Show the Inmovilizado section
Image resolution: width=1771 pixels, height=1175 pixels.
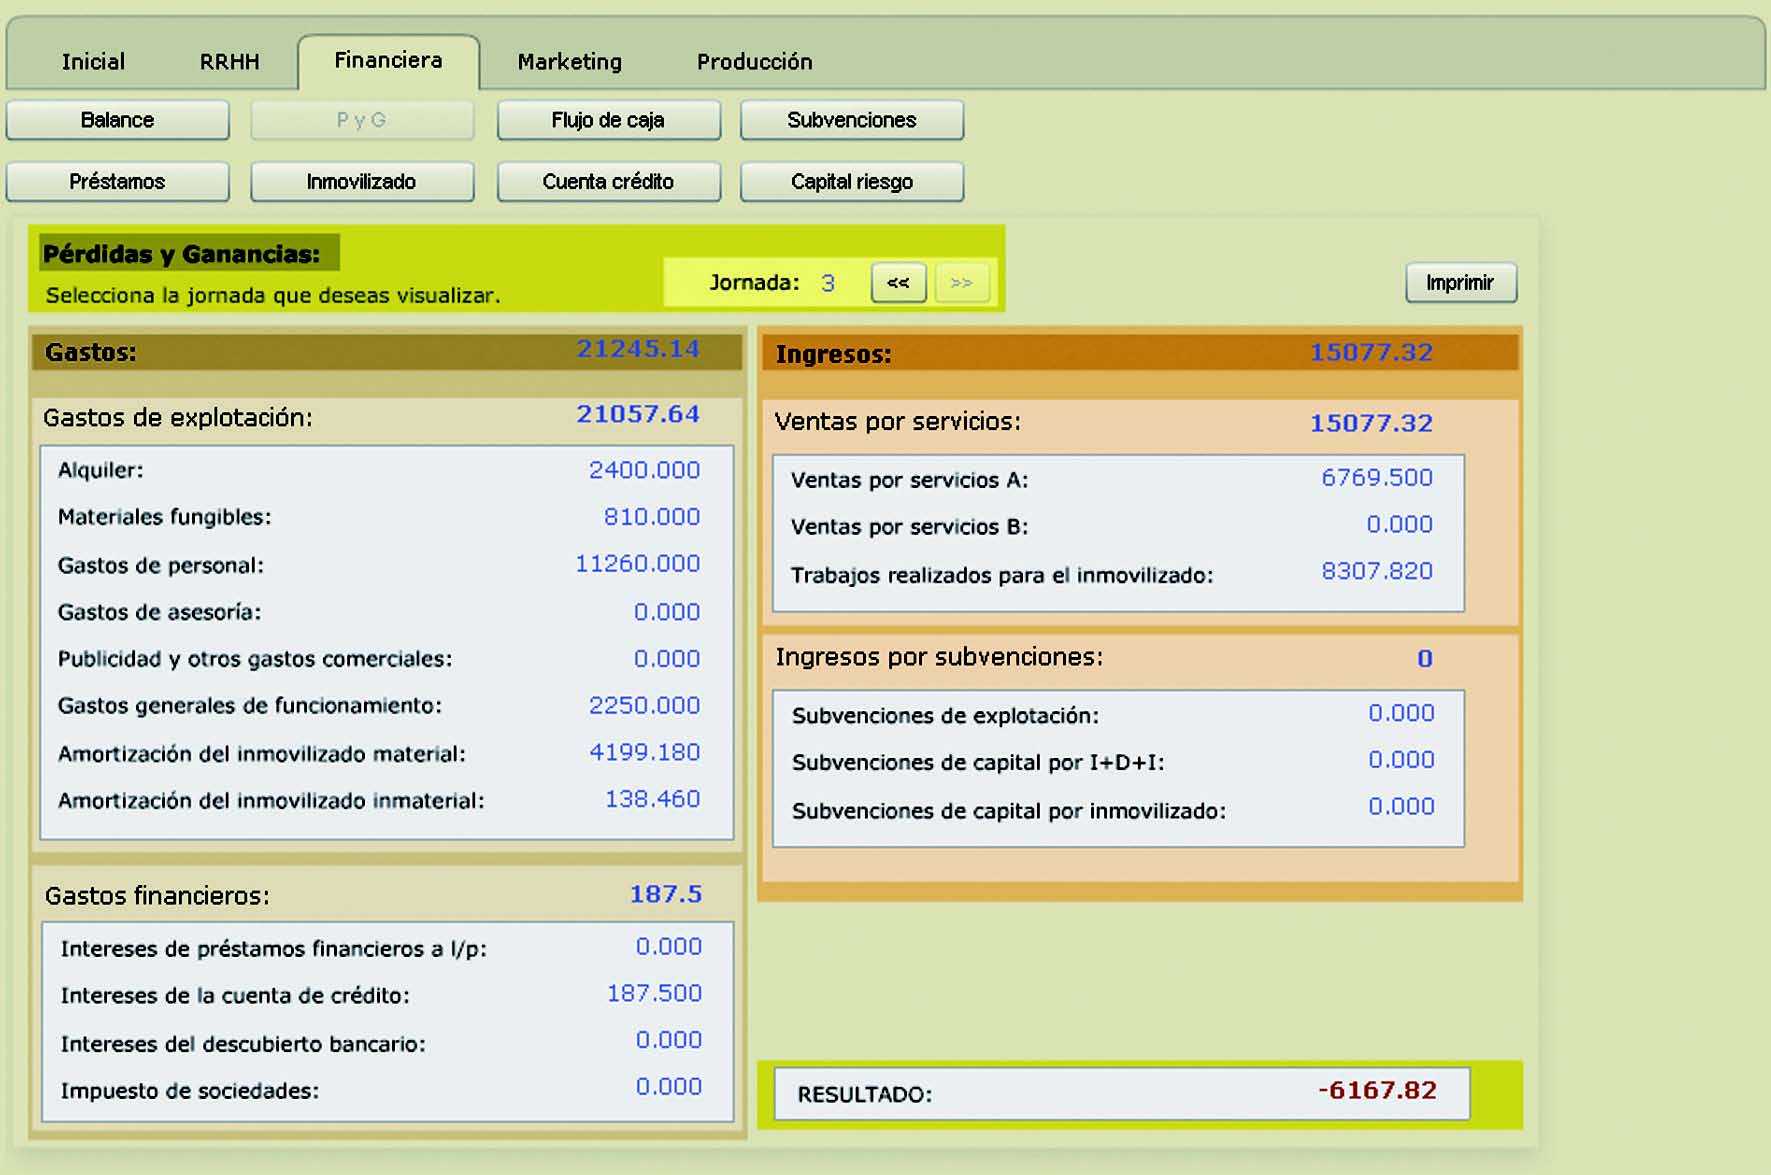[x=361, y=182]
